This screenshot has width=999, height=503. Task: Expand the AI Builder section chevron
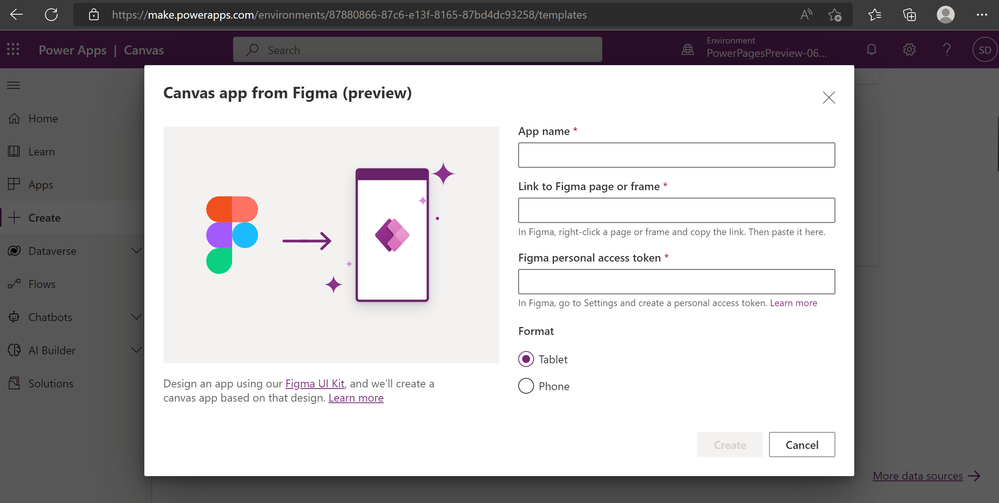pos(136,350)
